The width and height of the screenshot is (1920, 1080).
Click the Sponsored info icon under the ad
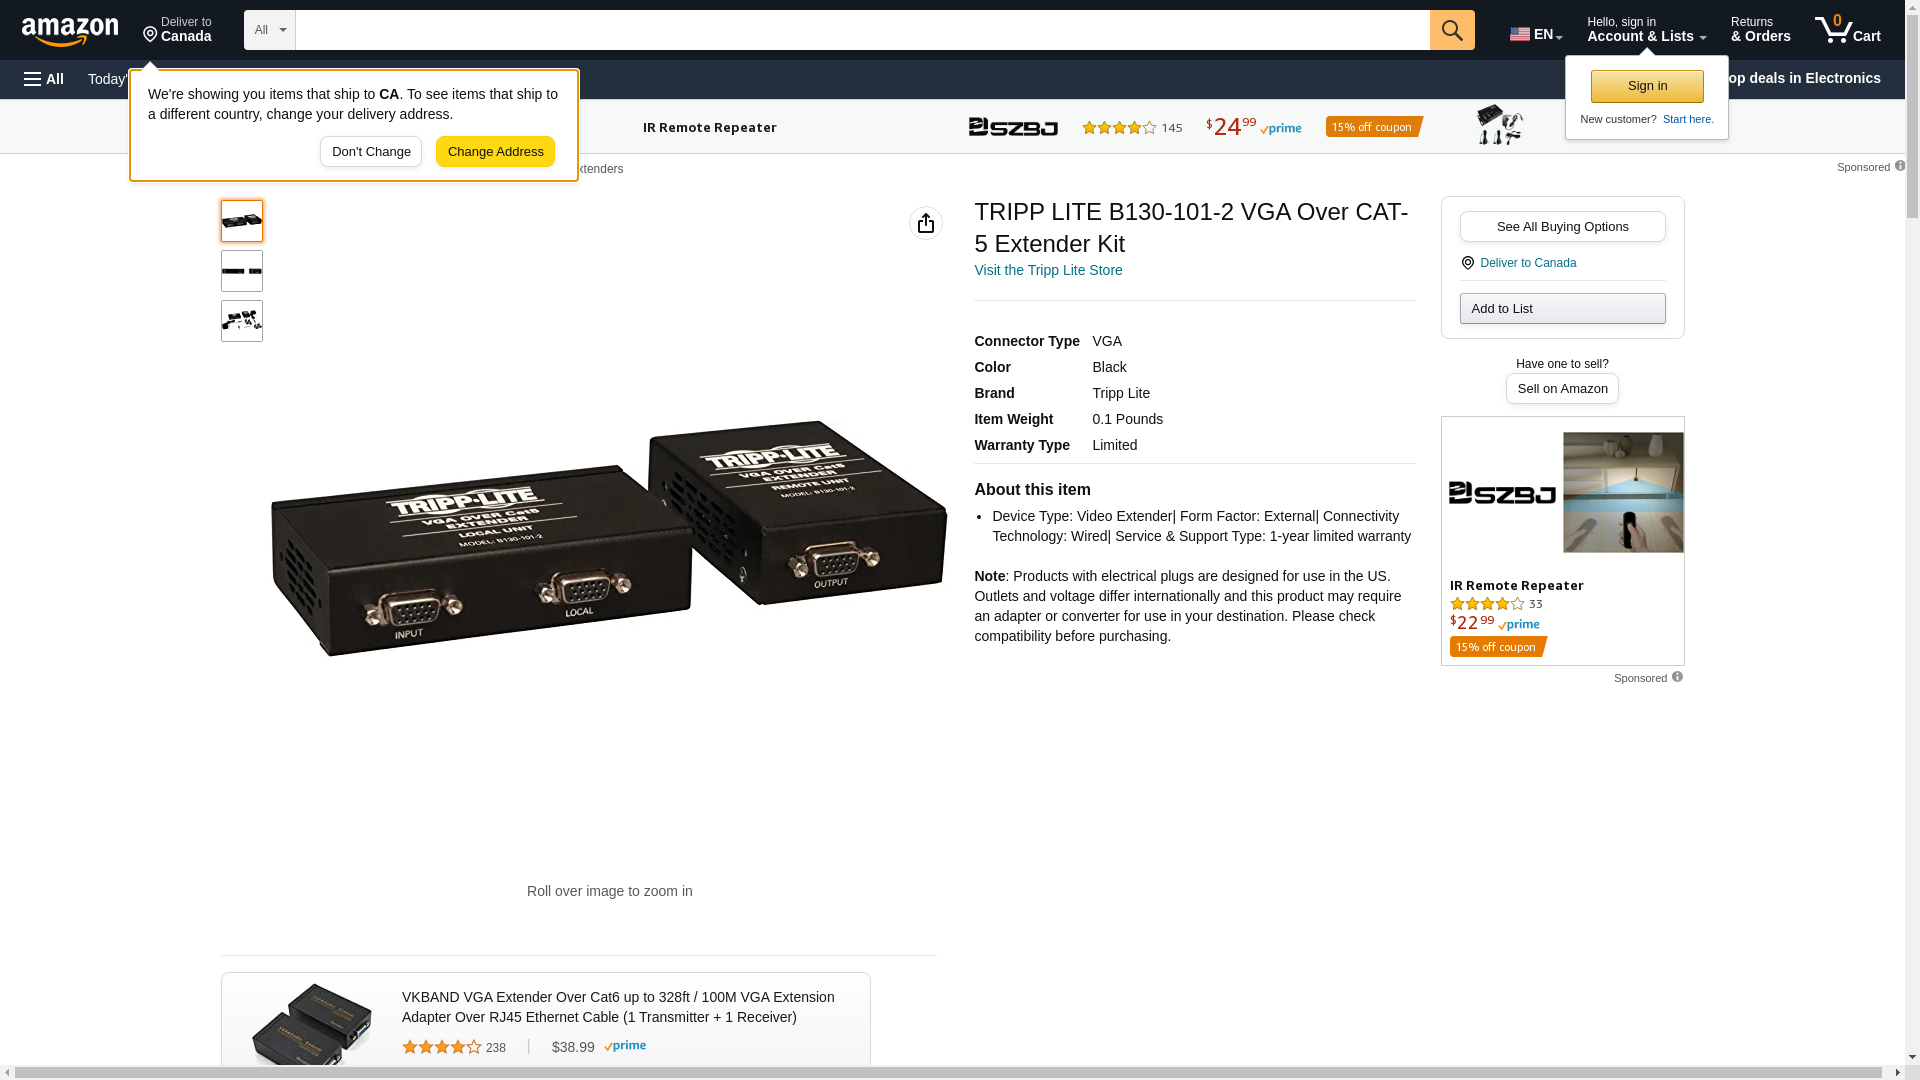(1677, 677)
